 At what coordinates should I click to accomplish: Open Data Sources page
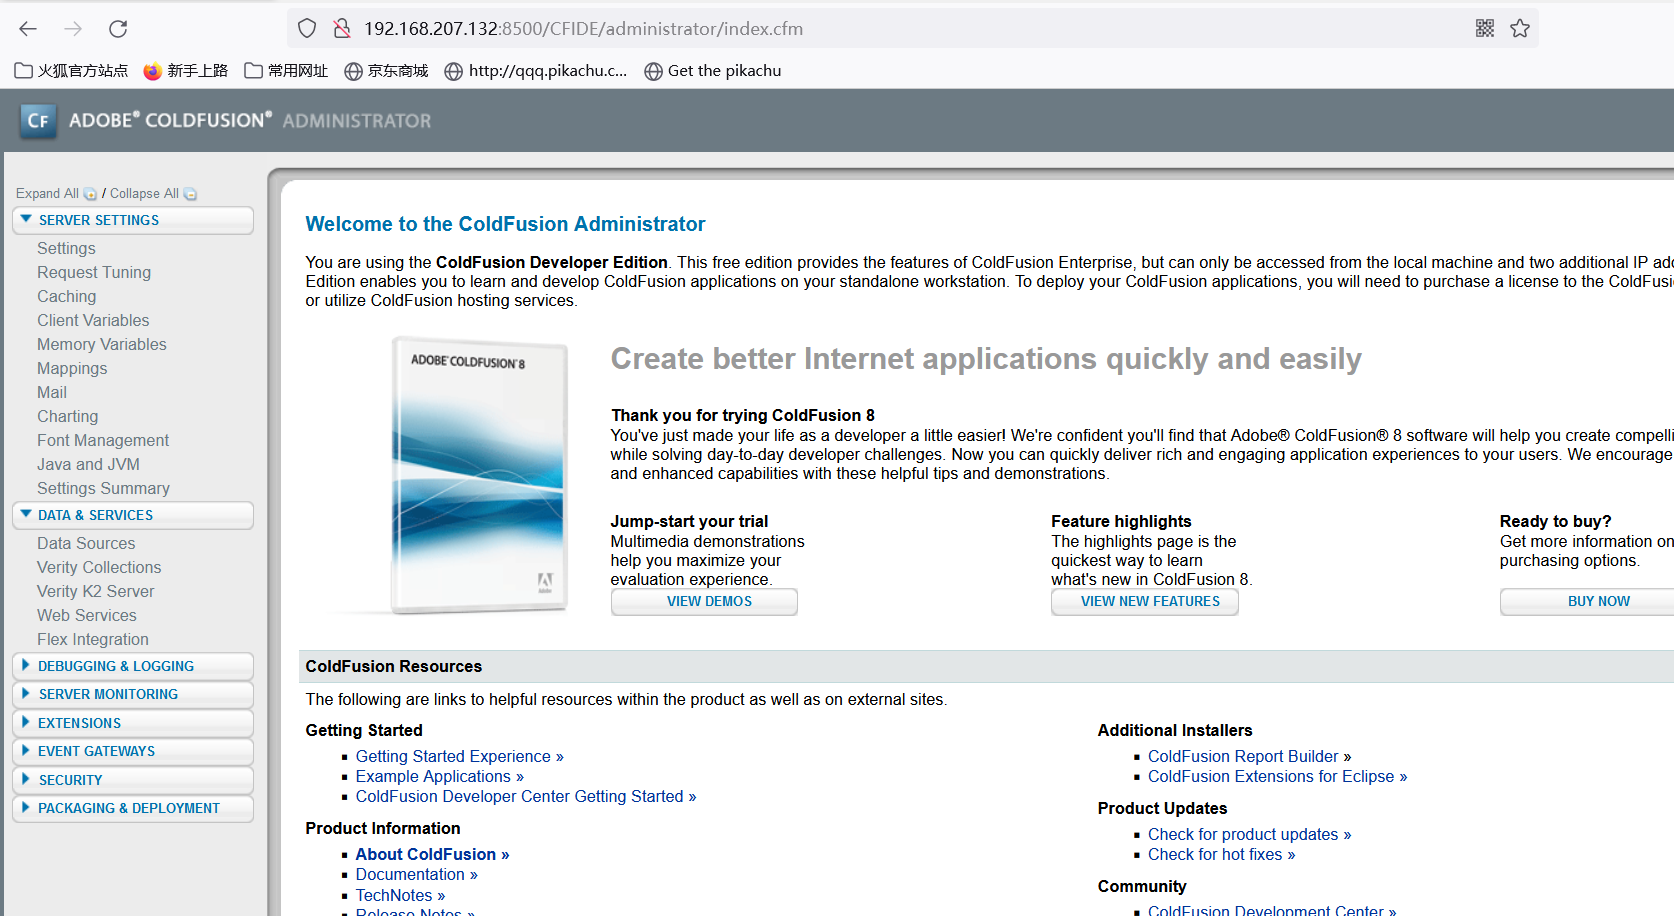tap(86, 543)
